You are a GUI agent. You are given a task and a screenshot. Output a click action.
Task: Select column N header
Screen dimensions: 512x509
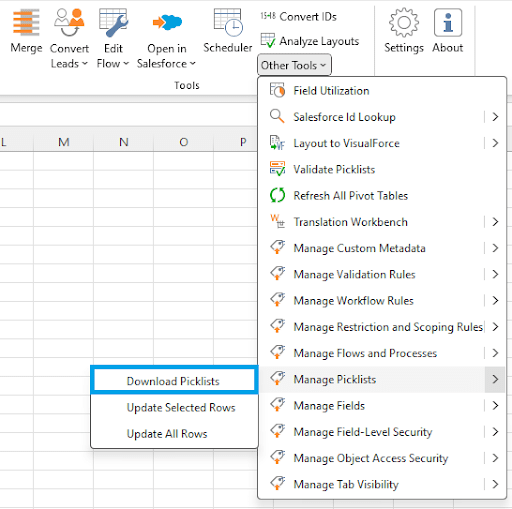click(x=124, y=142)
